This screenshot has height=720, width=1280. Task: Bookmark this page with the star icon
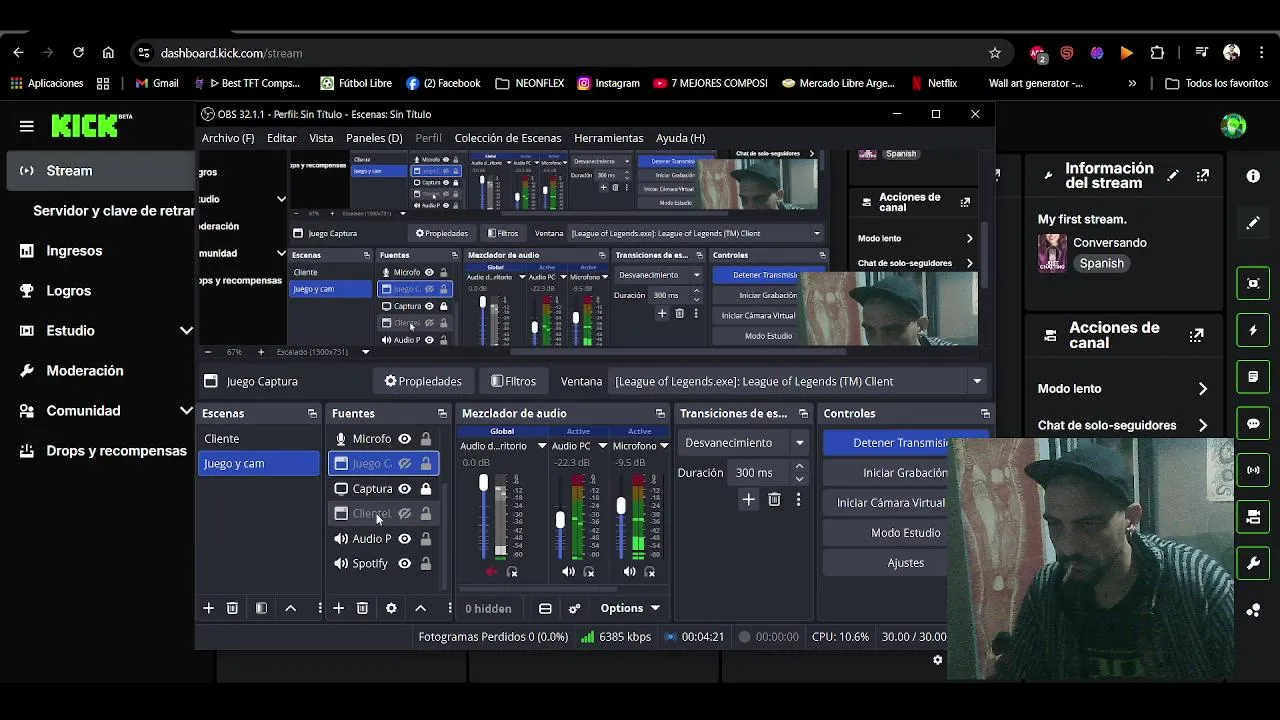[994, 53]
